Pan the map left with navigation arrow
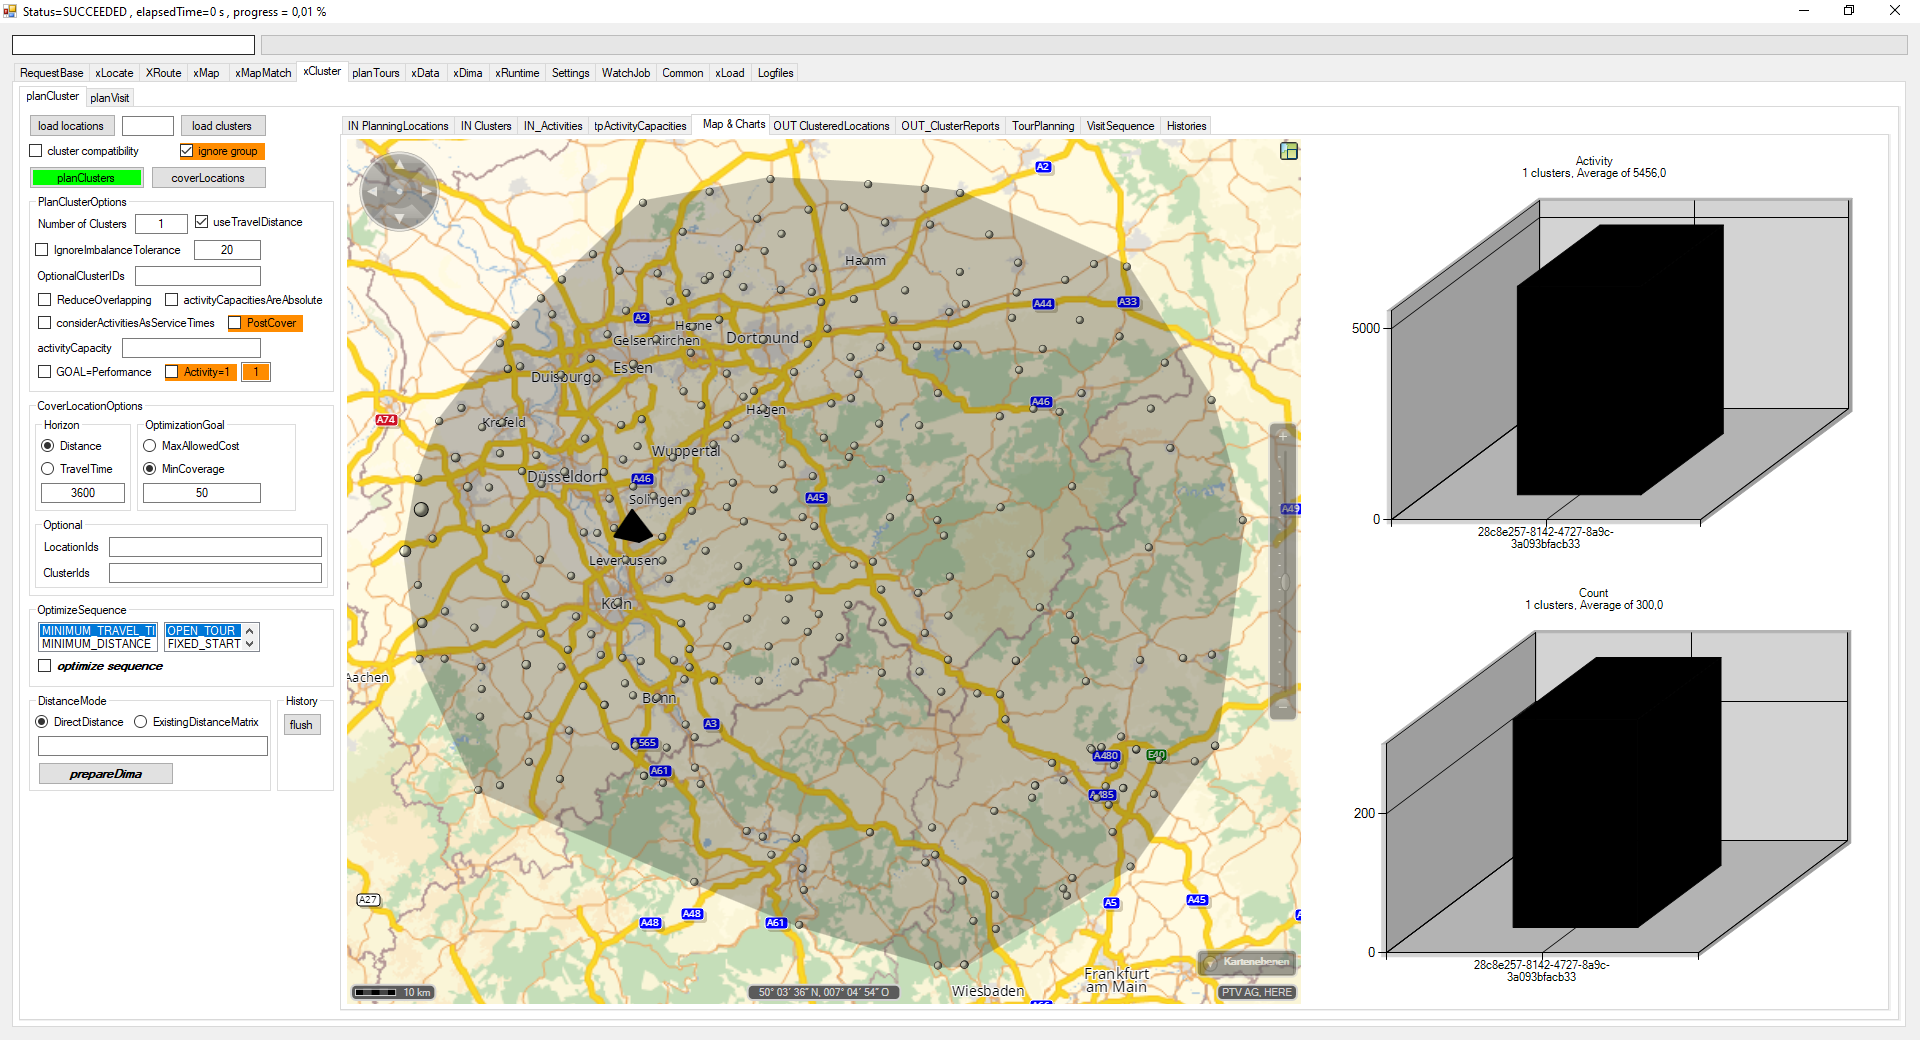 372,191
